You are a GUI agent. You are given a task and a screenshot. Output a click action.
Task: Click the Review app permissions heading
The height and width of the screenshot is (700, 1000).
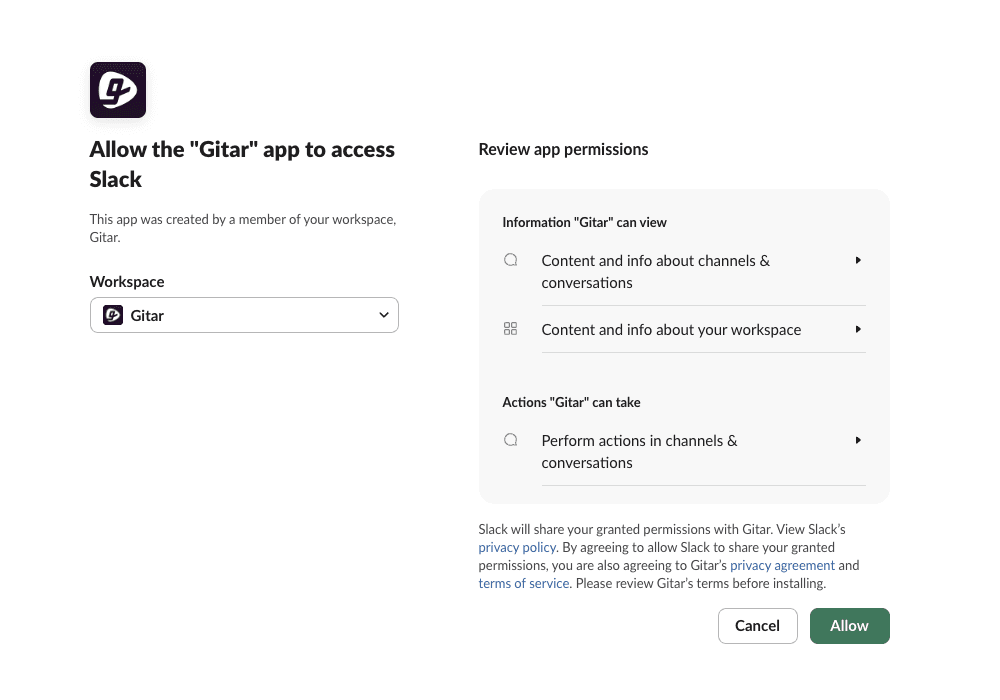click(x=563, y=148)
